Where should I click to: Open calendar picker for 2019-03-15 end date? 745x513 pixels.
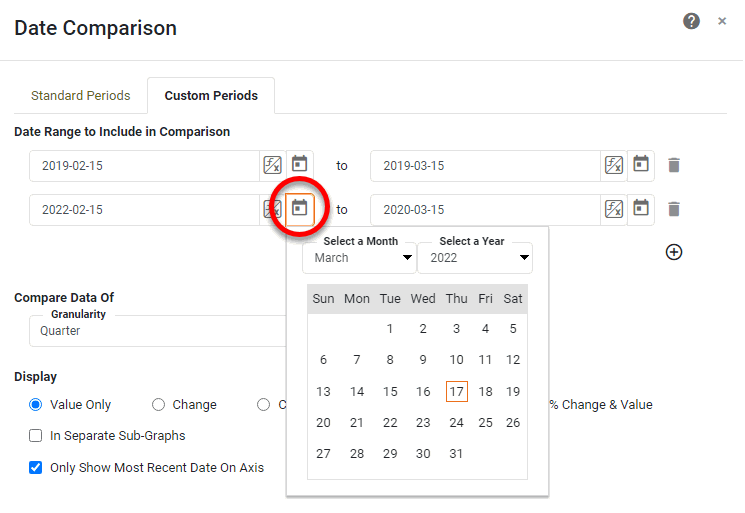pyautogui.click(x=641, y=165)
